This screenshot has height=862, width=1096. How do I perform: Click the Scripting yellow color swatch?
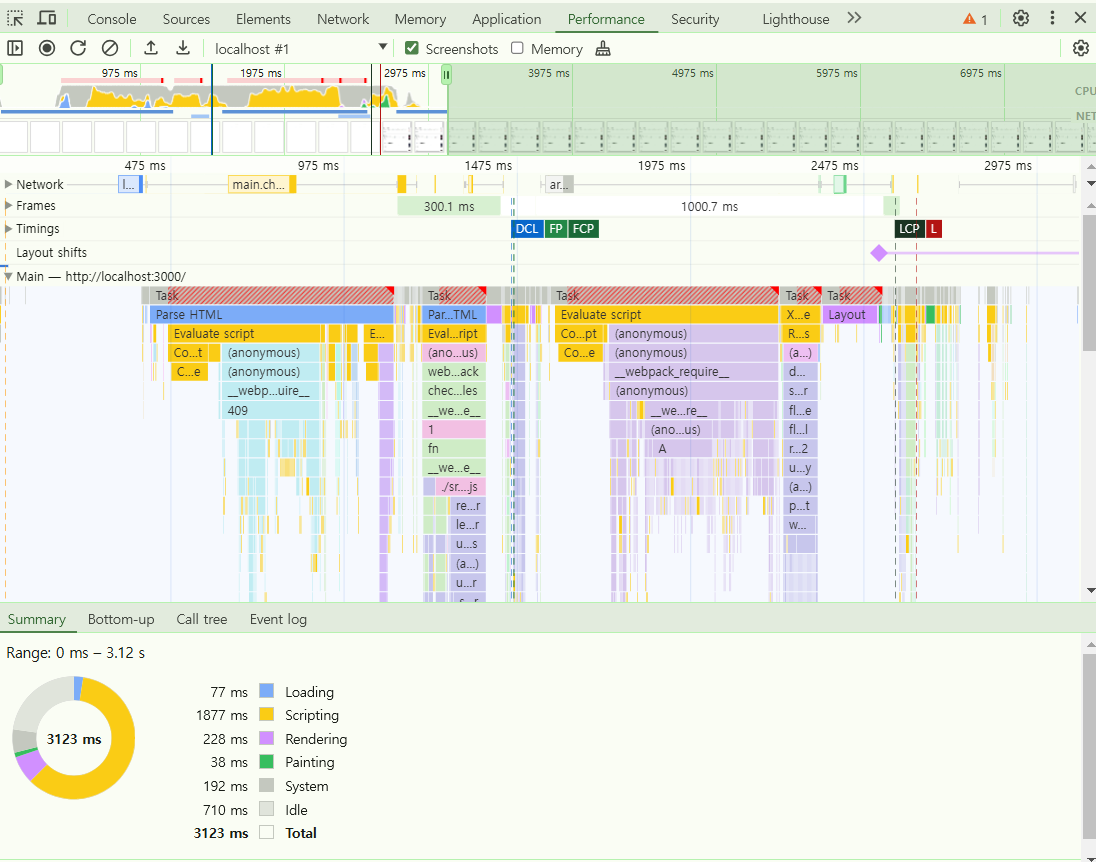(x=266, y=714)
